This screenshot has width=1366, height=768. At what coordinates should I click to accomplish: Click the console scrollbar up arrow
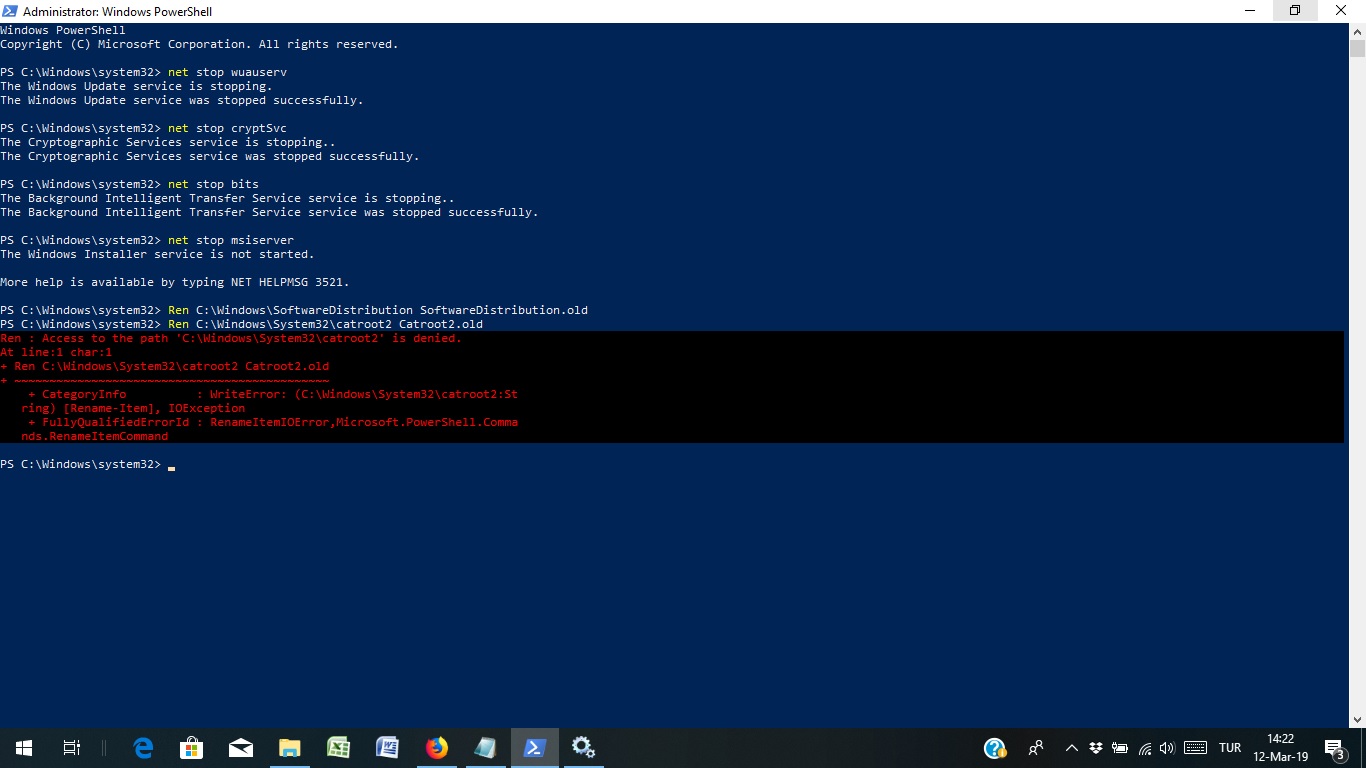pyautogui.click(x=1357, y=31)
